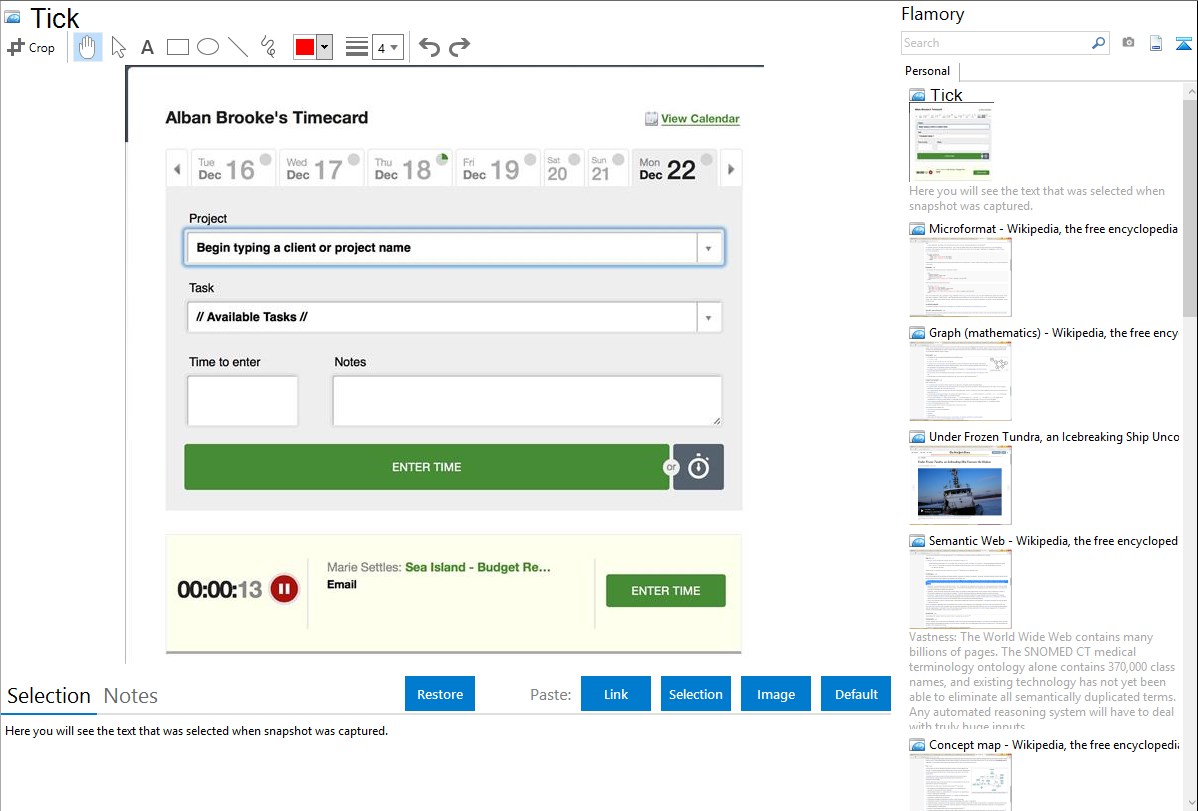Start the timer with stopwatch icon
The width and height of the screenshot is (1198, 811).
[698, 467]
